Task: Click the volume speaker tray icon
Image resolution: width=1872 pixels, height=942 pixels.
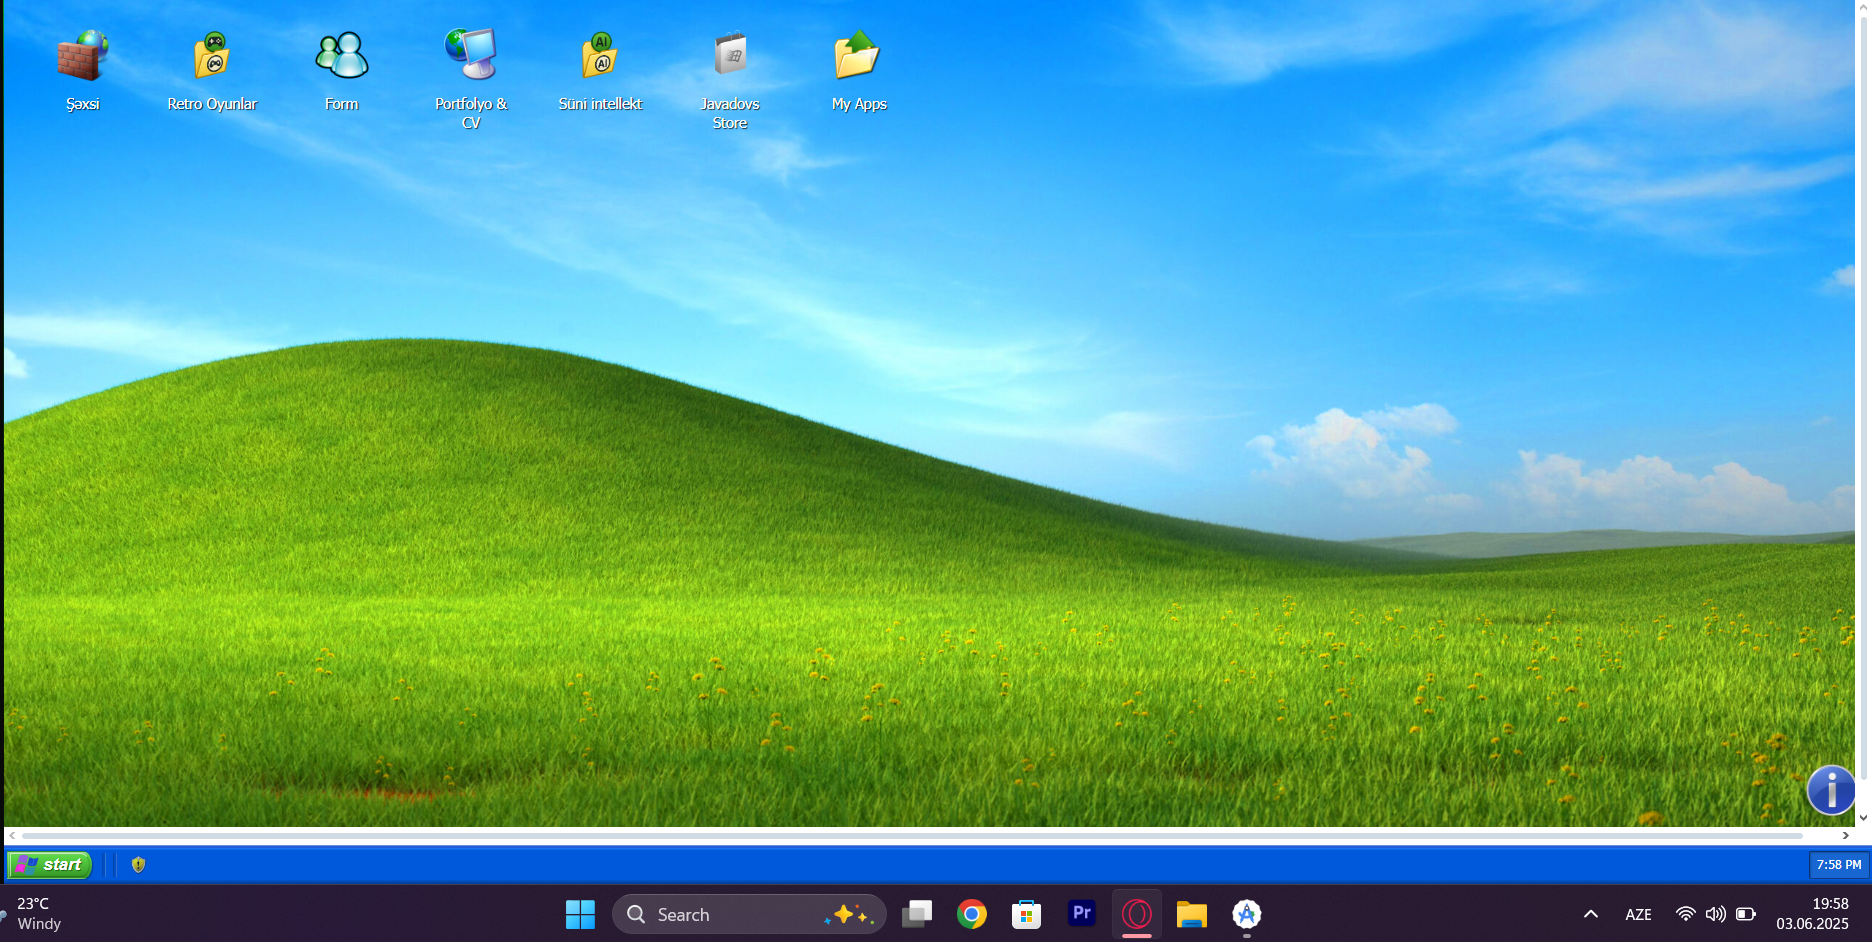Action: (1716, 914)
